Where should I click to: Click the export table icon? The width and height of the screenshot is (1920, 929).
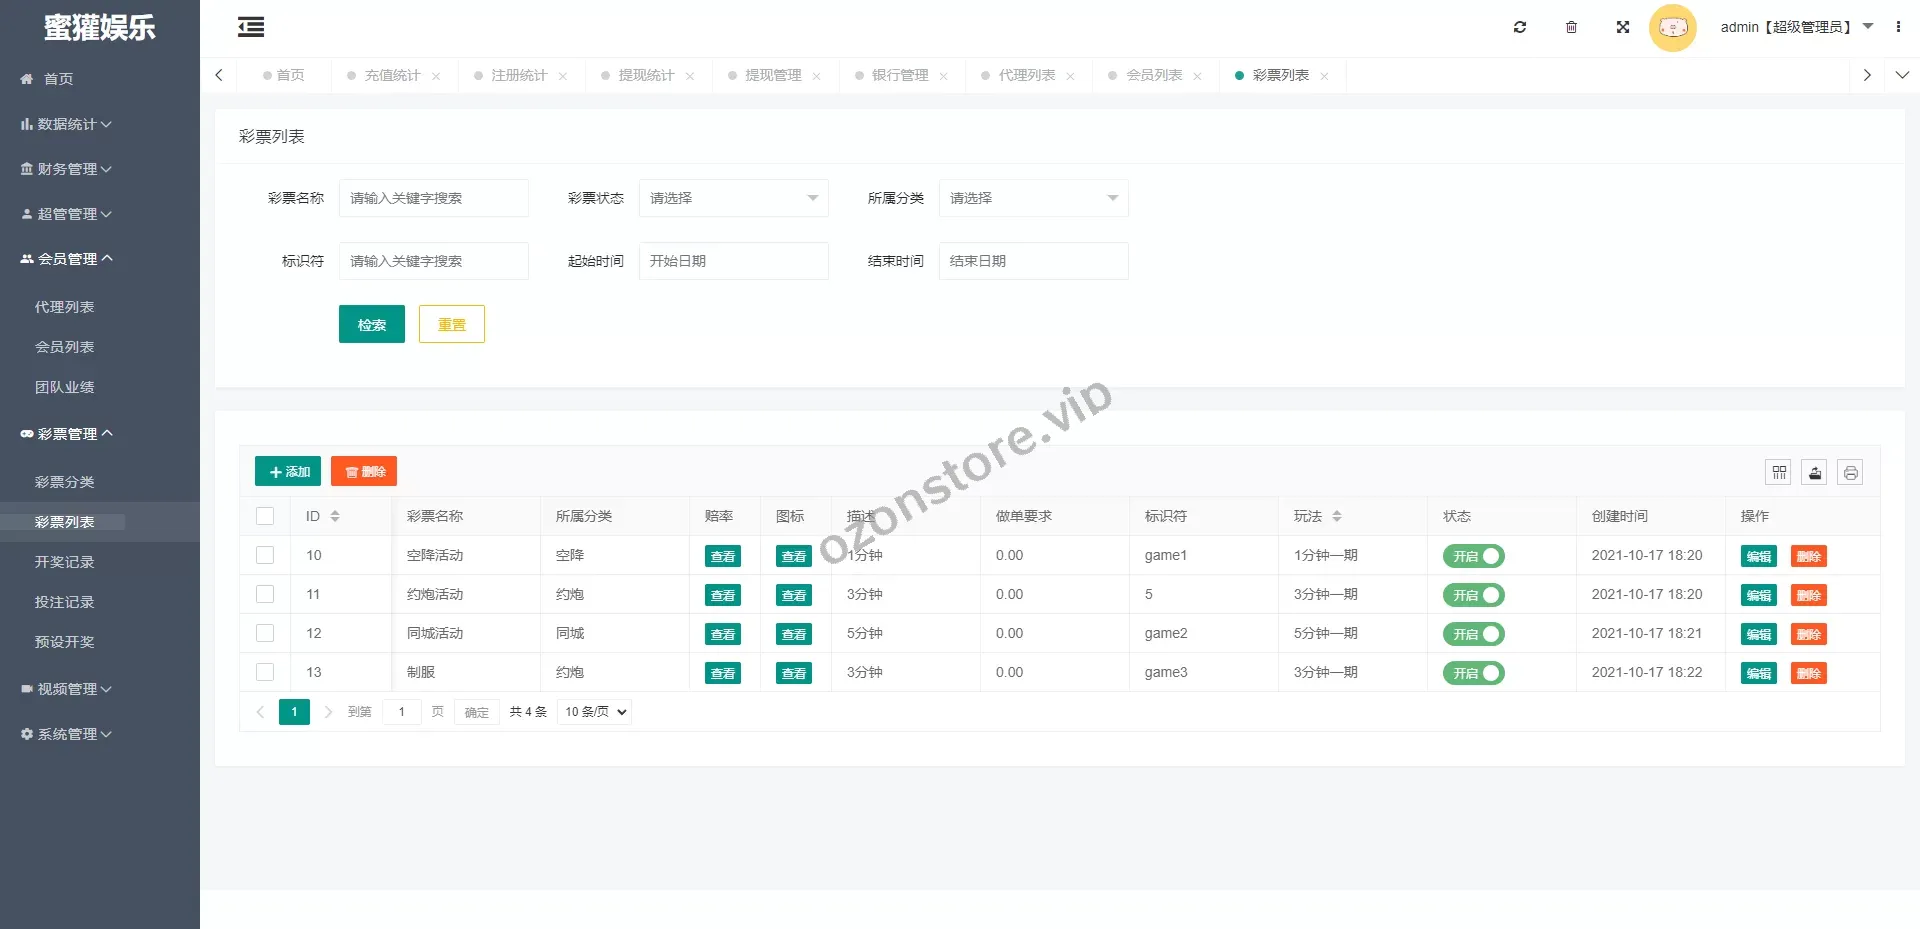[x=1815, y=472]
